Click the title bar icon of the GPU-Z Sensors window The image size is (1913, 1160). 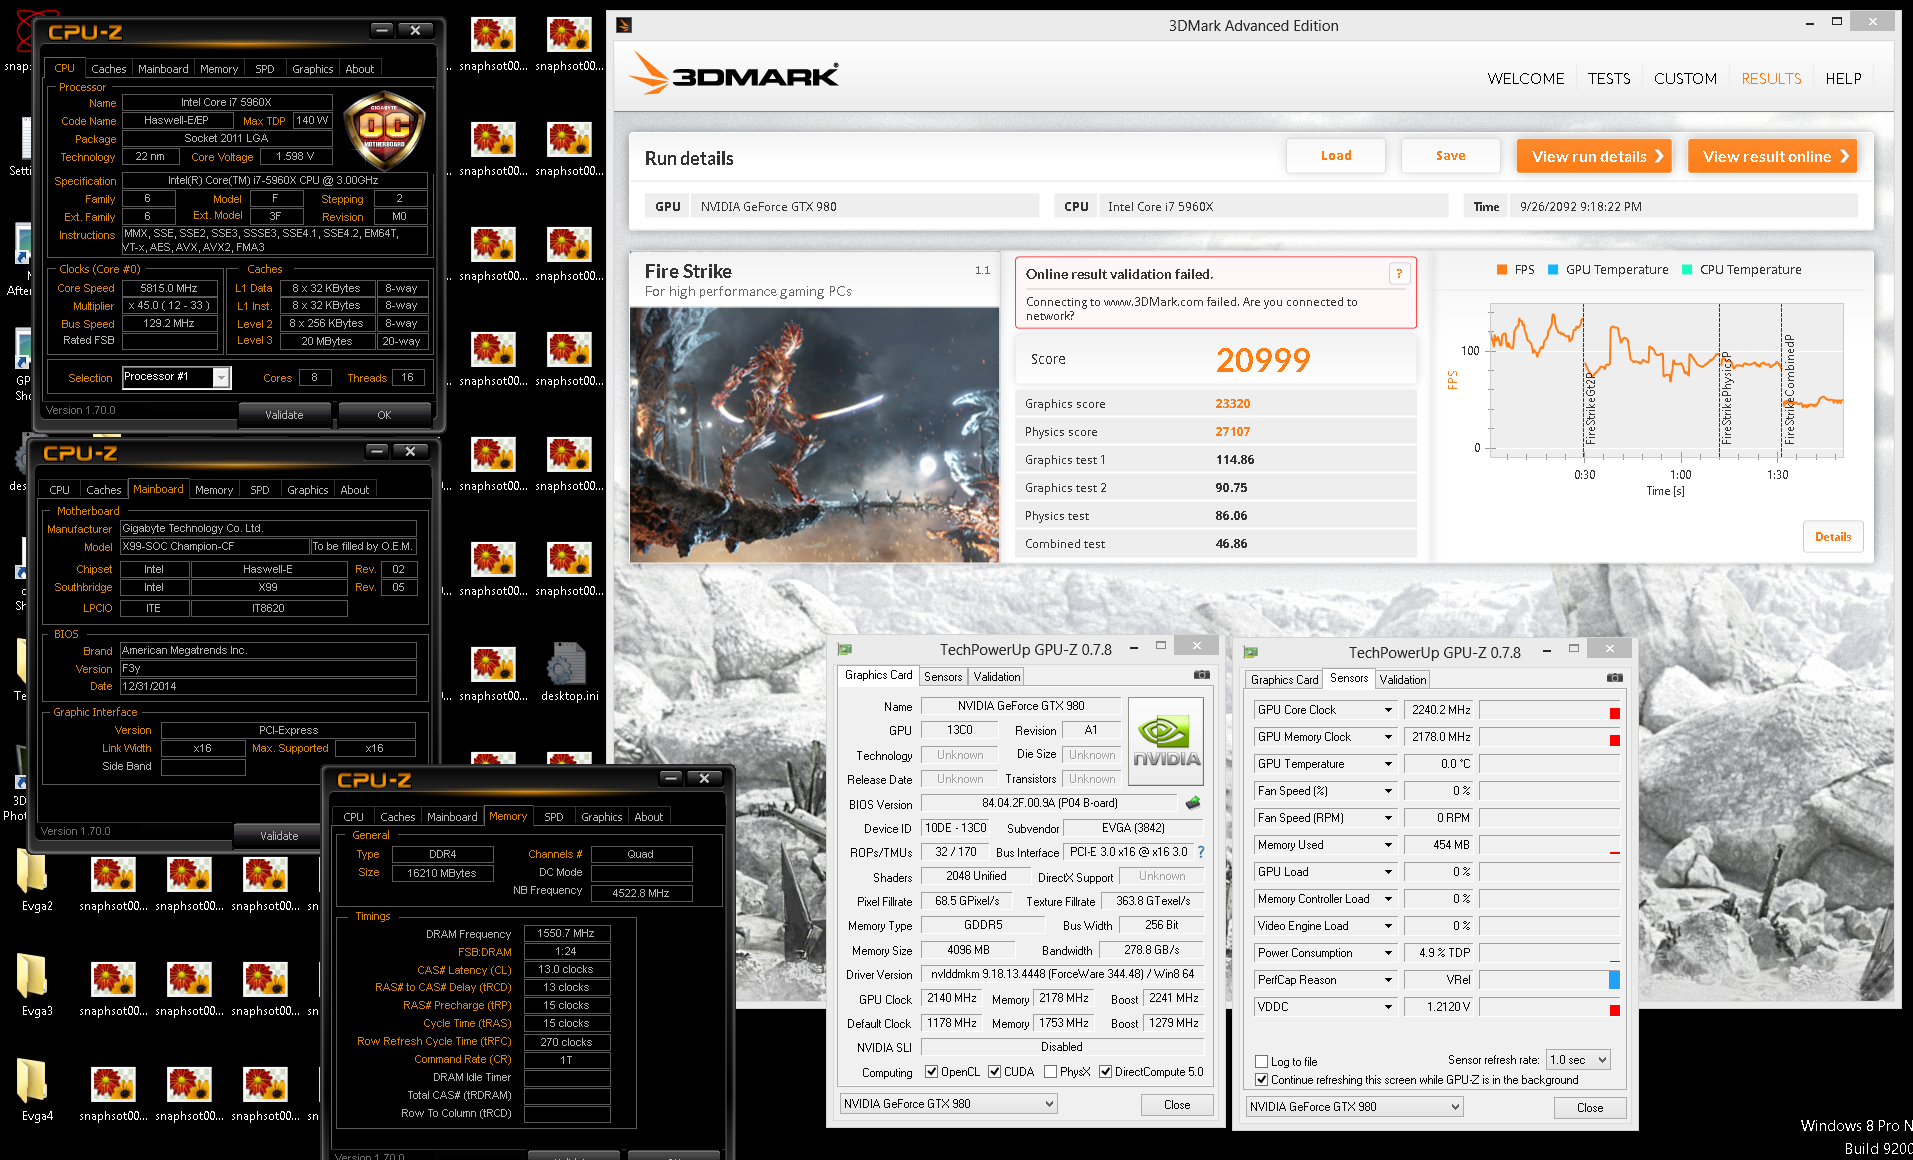pyautogui.click(x=1250, y=652)
